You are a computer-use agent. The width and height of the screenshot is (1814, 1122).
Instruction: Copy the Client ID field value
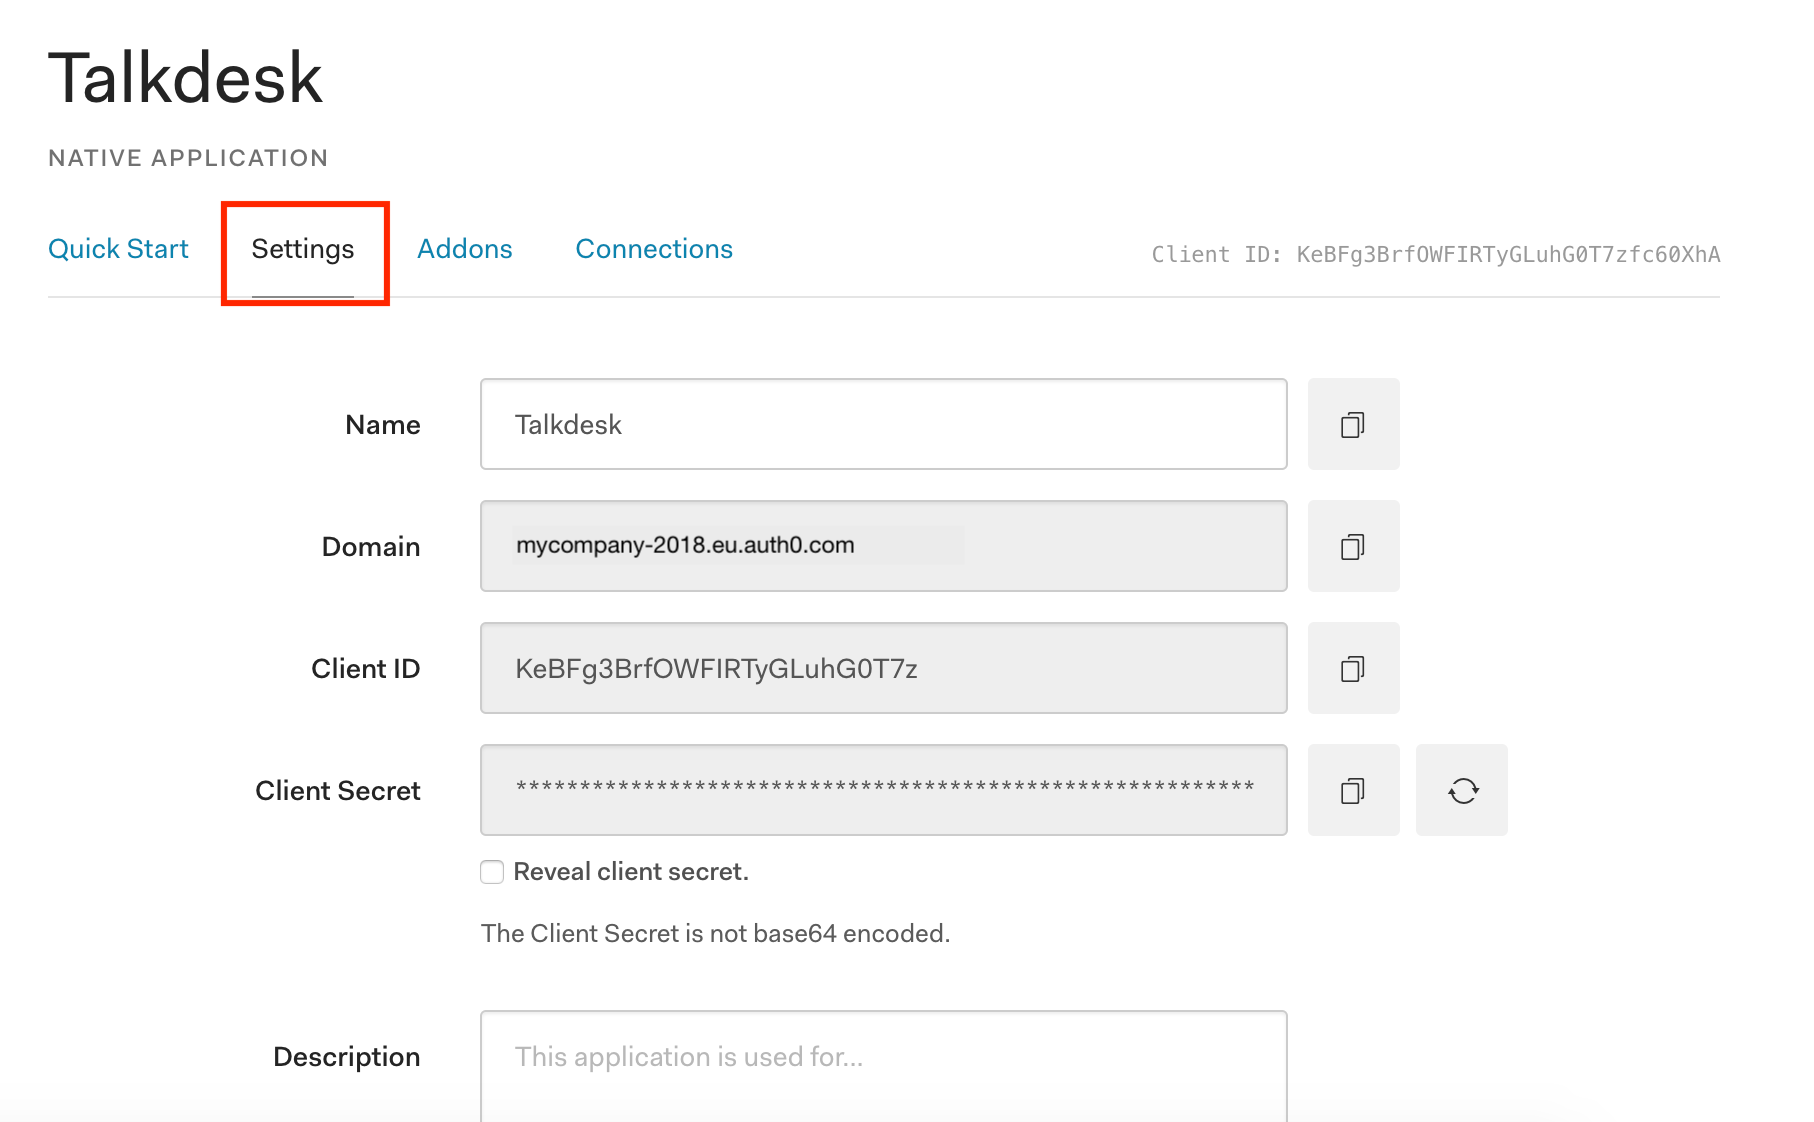pos(1353,668)
